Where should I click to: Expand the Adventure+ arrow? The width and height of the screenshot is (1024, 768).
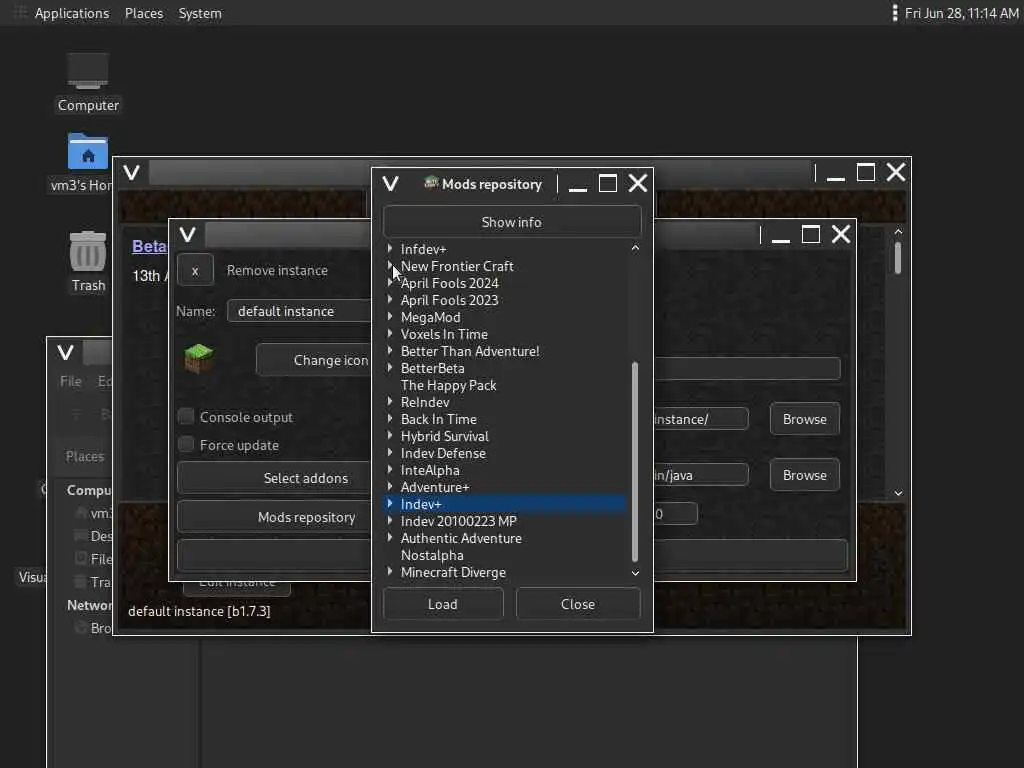pyautogui.click(x=390, y=487)
